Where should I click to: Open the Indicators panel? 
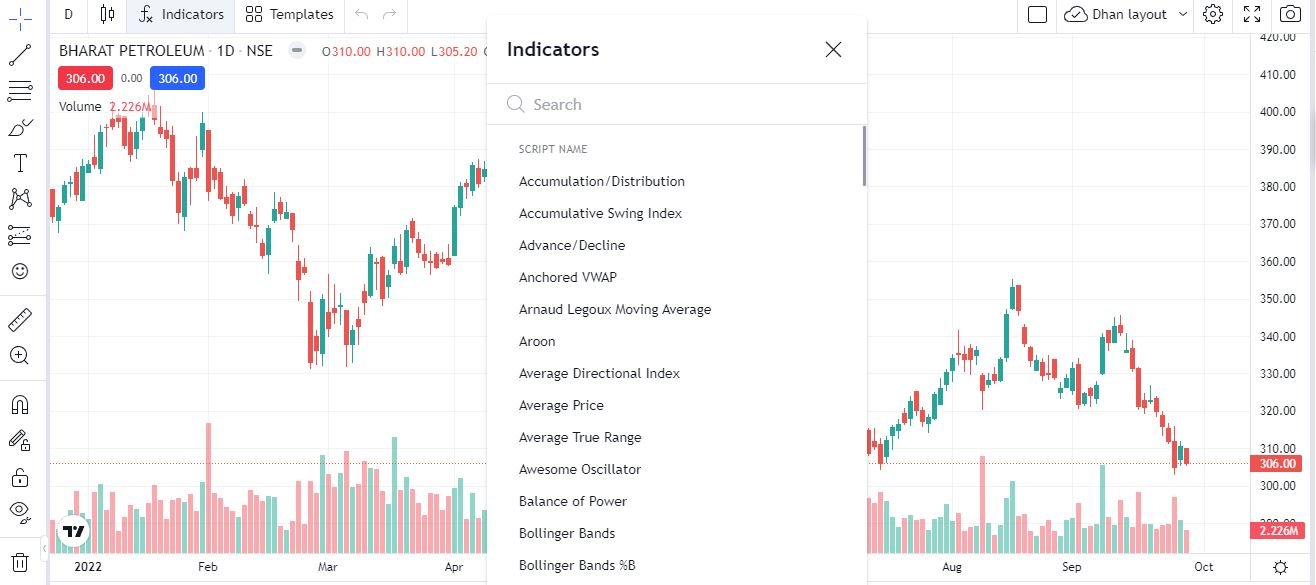tap(181, 14)
